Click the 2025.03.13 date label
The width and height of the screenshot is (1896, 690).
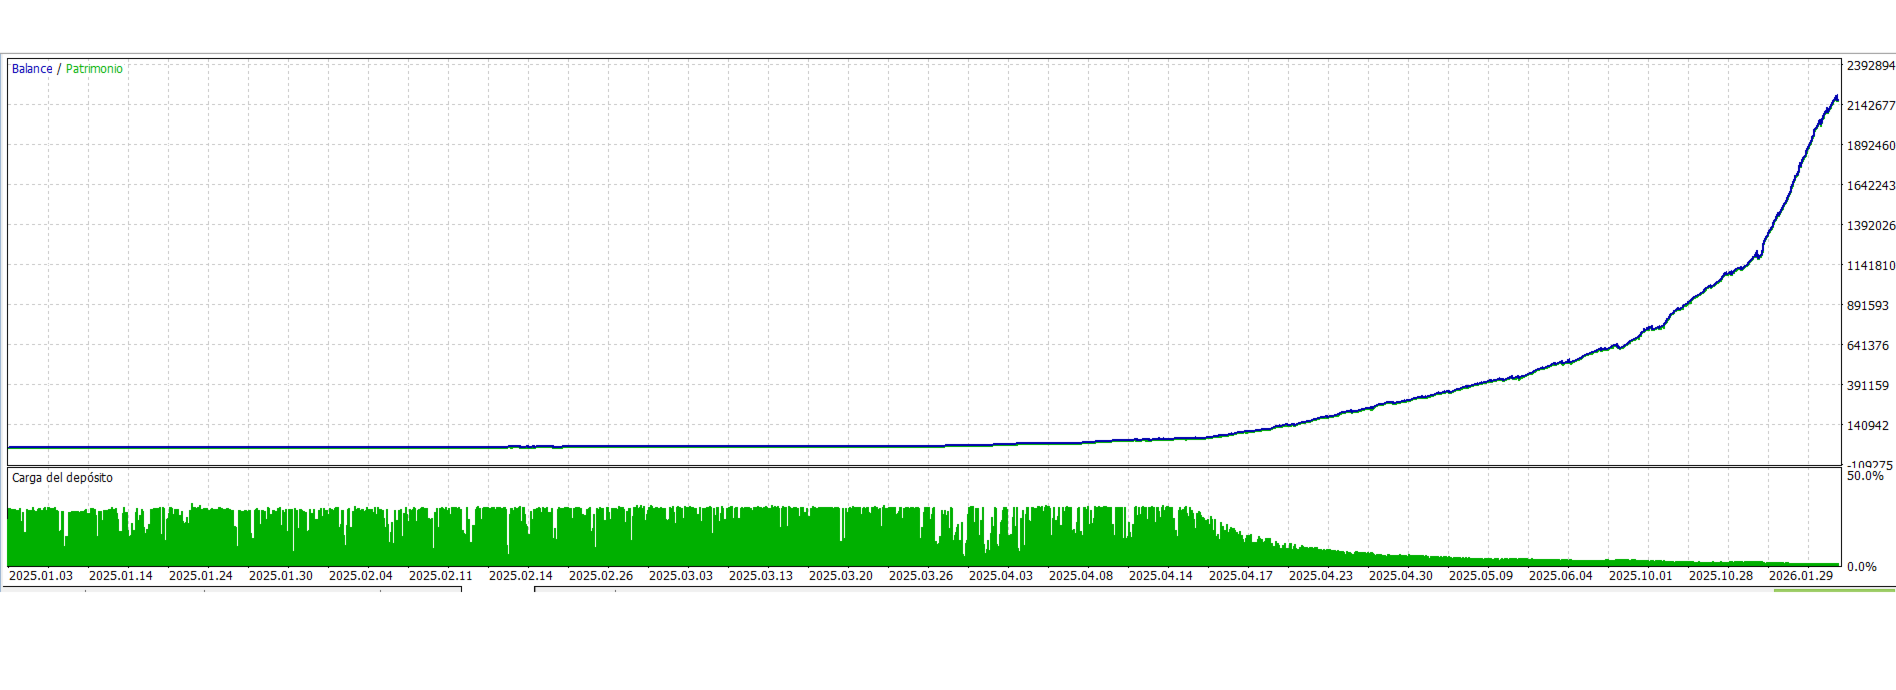click(761, 576)
